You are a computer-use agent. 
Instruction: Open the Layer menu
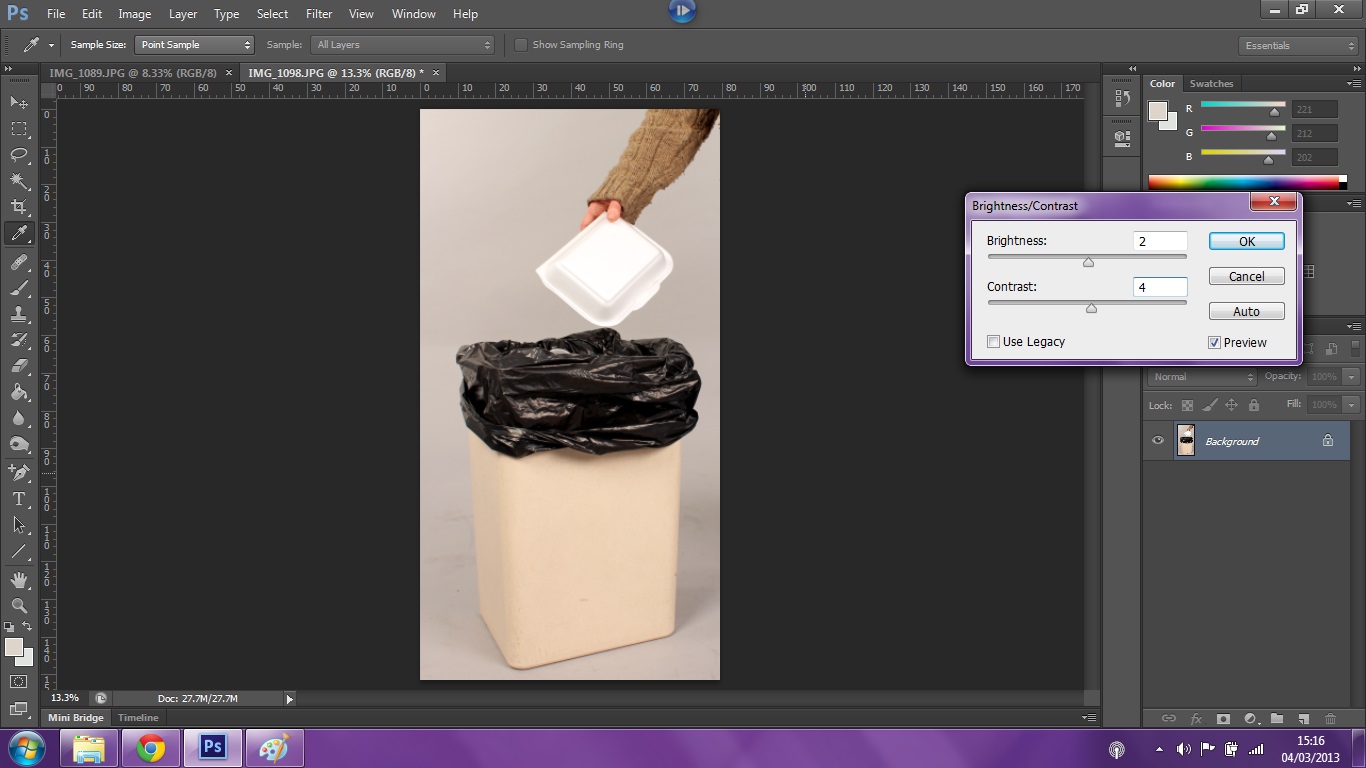(183, 14)
